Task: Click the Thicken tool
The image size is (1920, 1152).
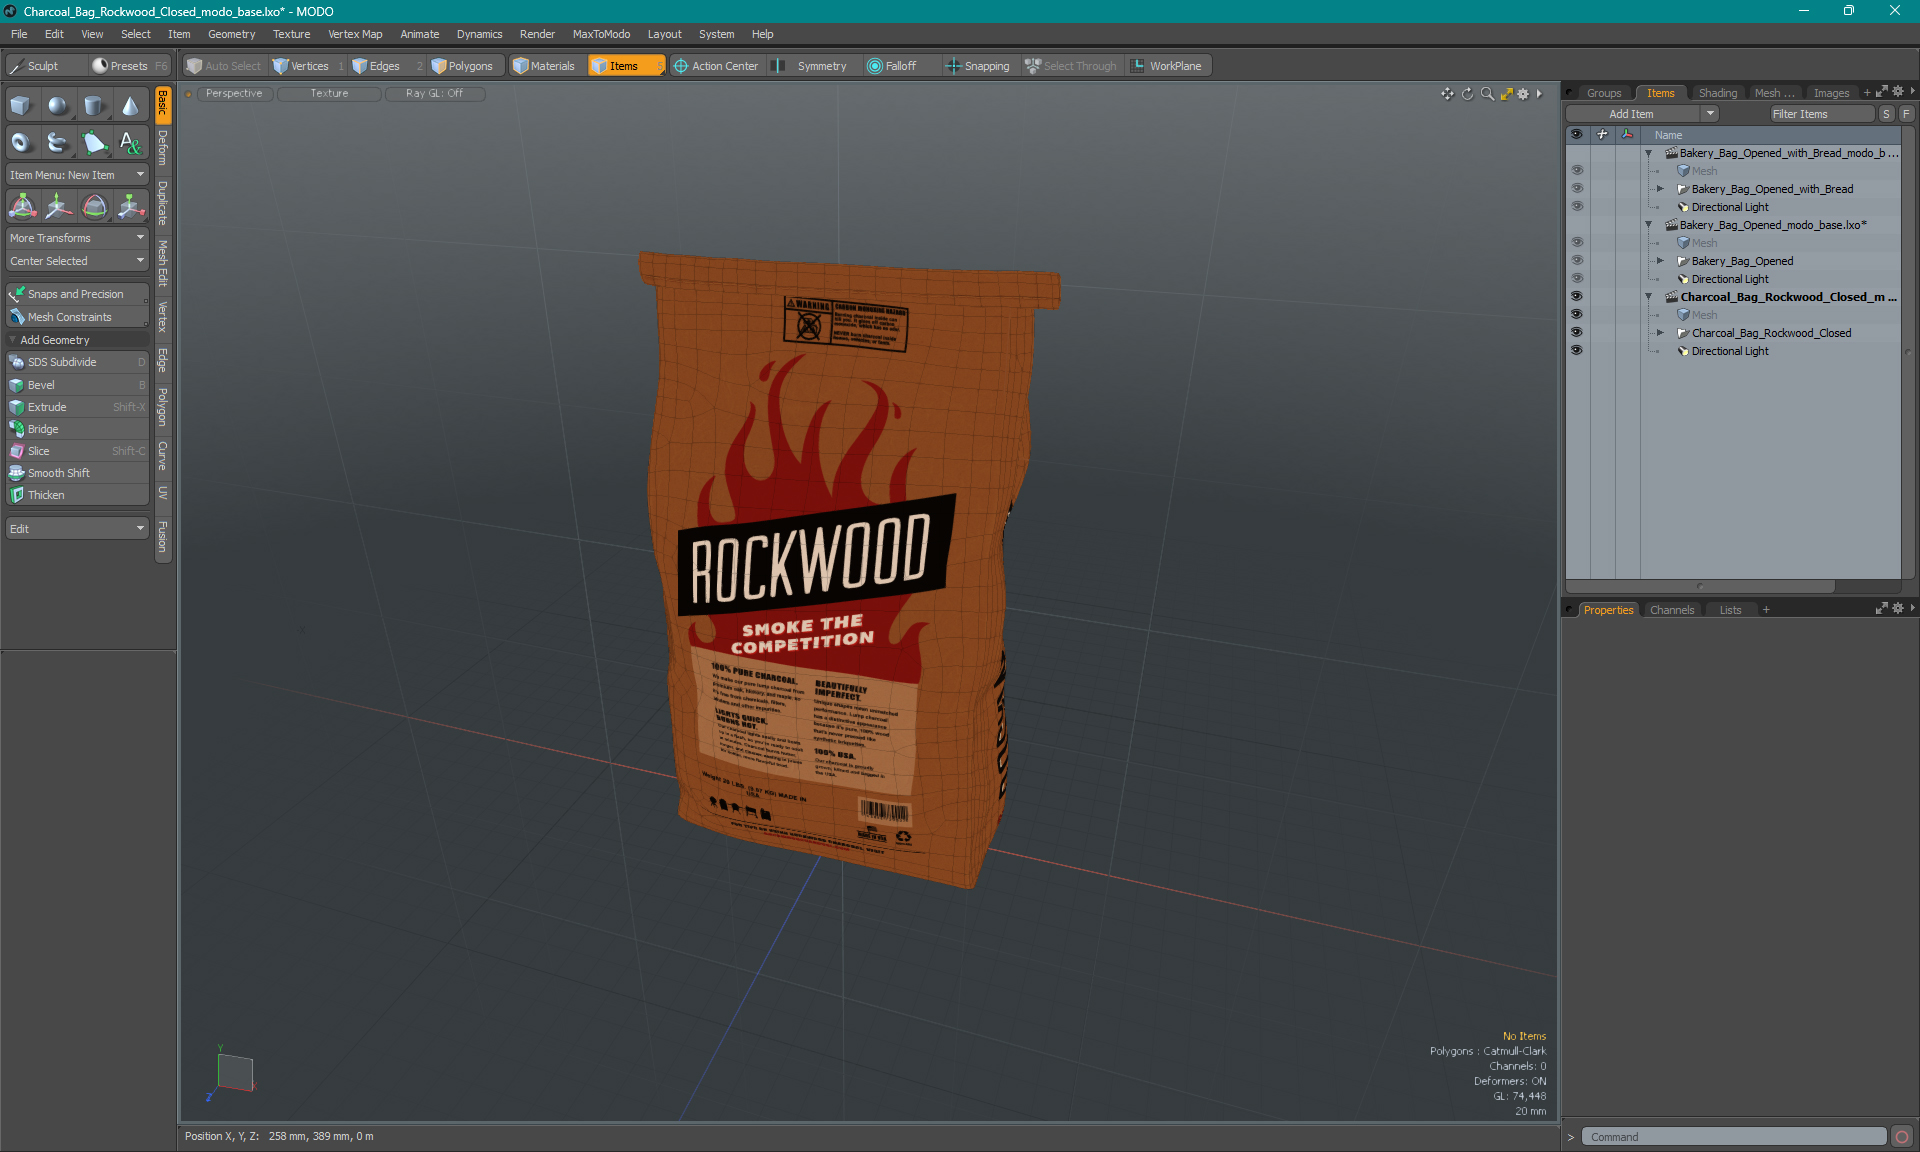Action: 77,495
